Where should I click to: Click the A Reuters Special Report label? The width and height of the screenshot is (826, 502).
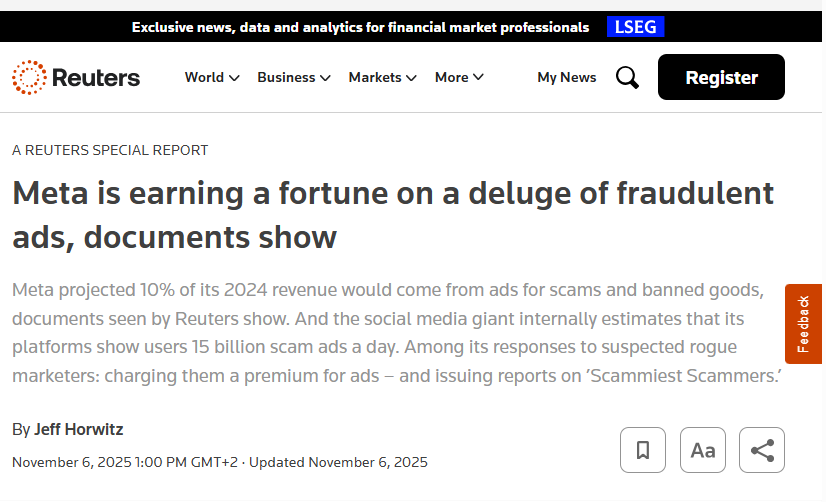pyautogui.click(x=110, y=150)
